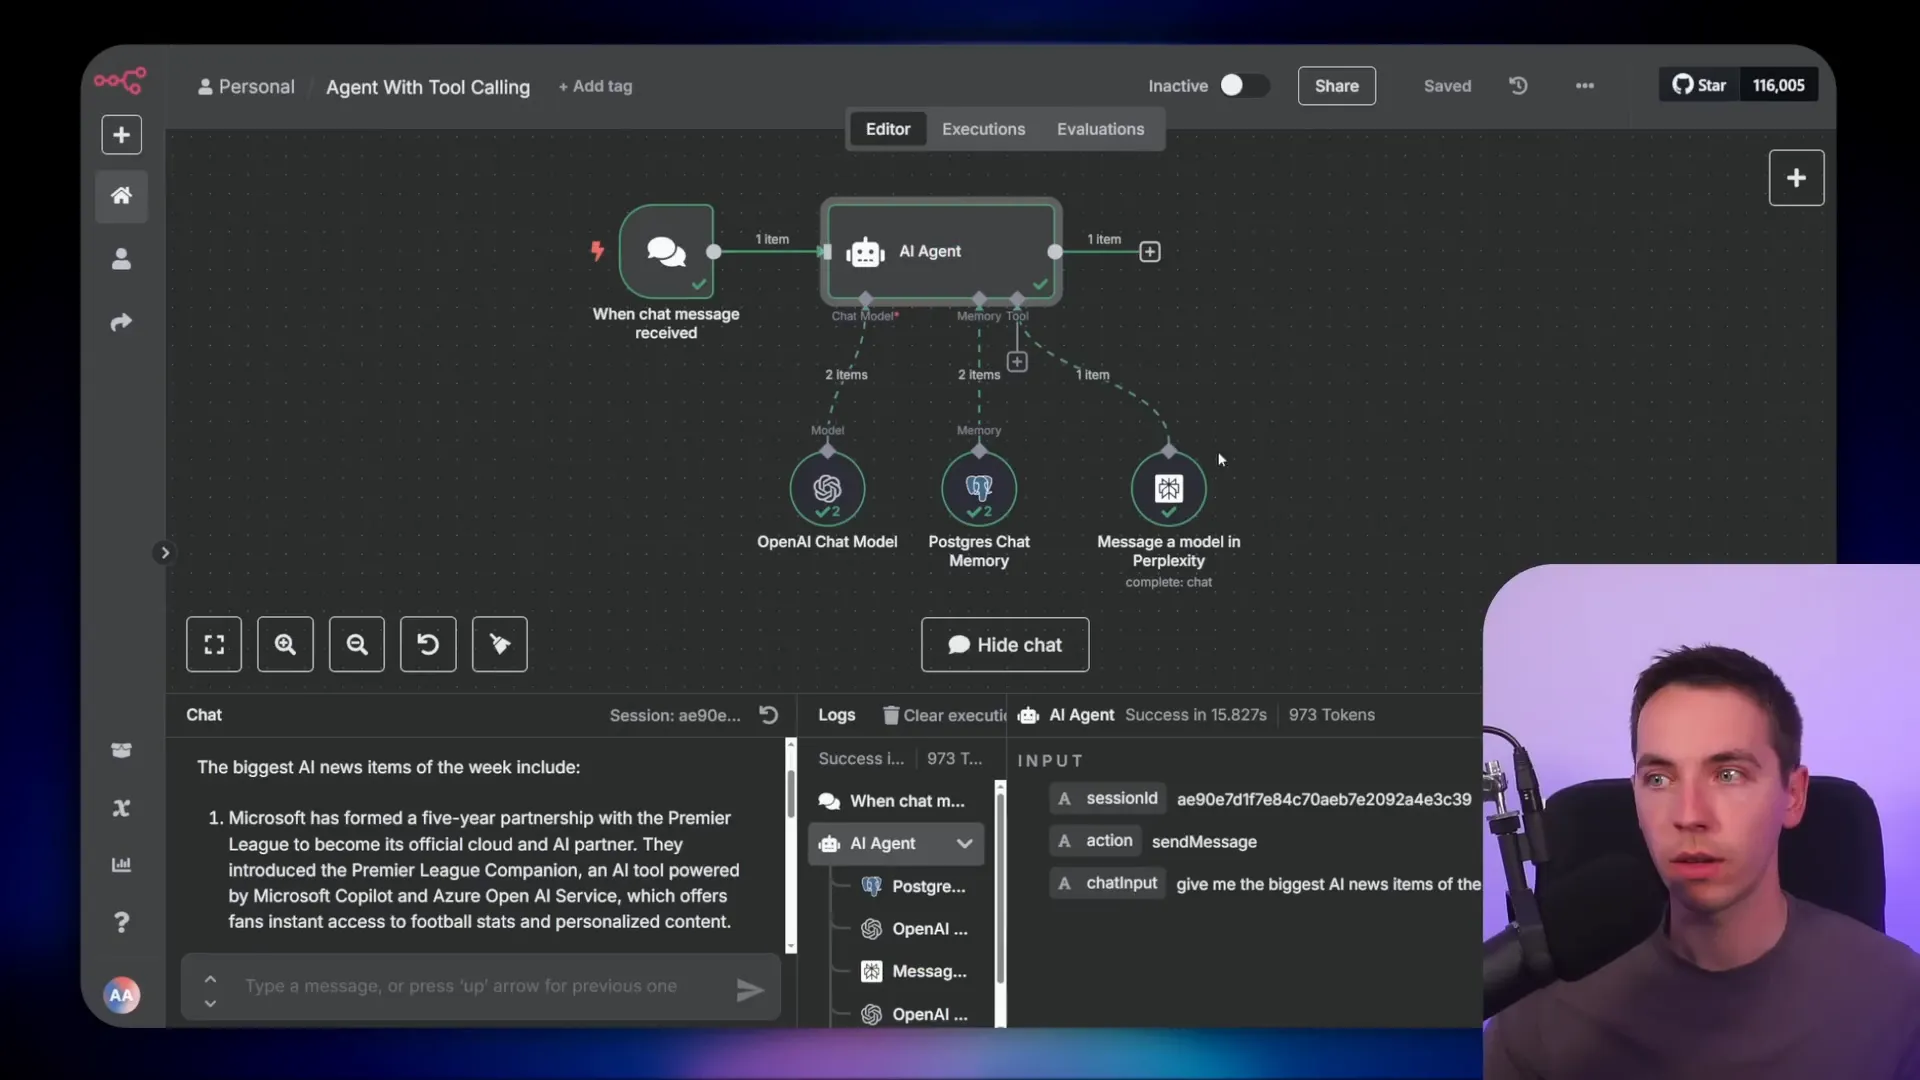Click the zoom out button

357,644
